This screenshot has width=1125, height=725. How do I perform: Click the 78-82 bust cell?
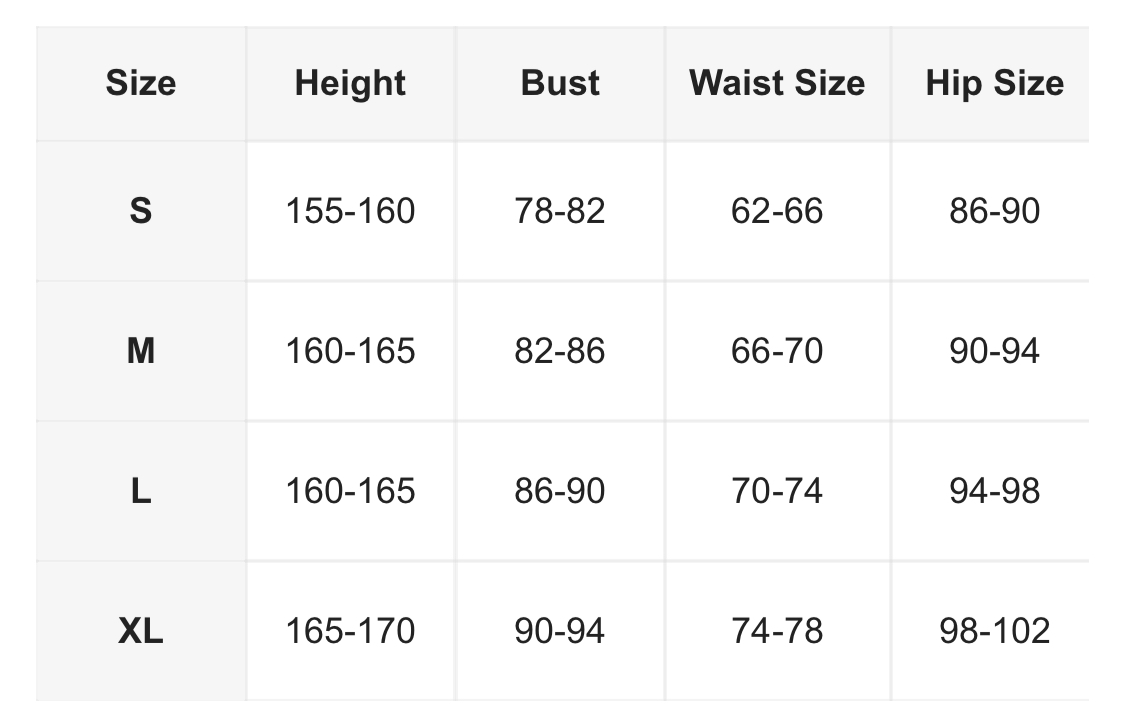click(560, 211)
